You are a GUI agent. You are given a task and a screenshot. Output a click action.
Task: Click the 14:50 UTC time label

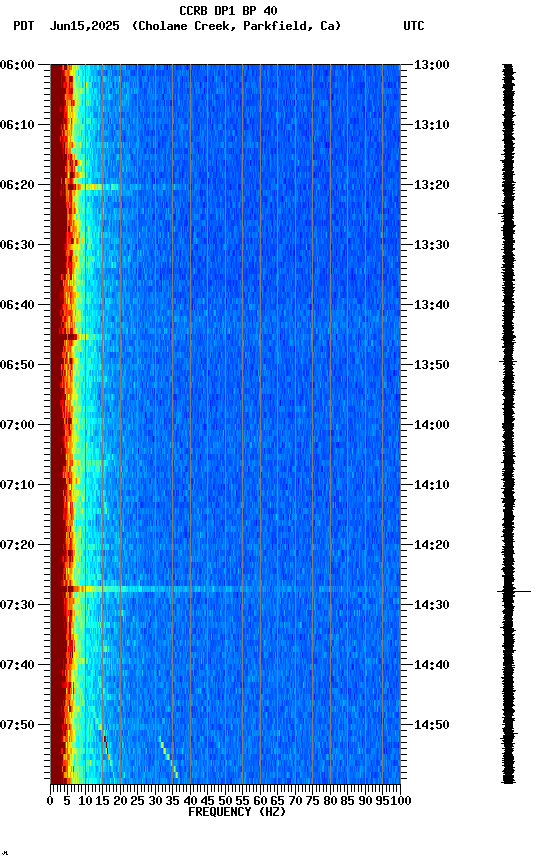[432, 726]
